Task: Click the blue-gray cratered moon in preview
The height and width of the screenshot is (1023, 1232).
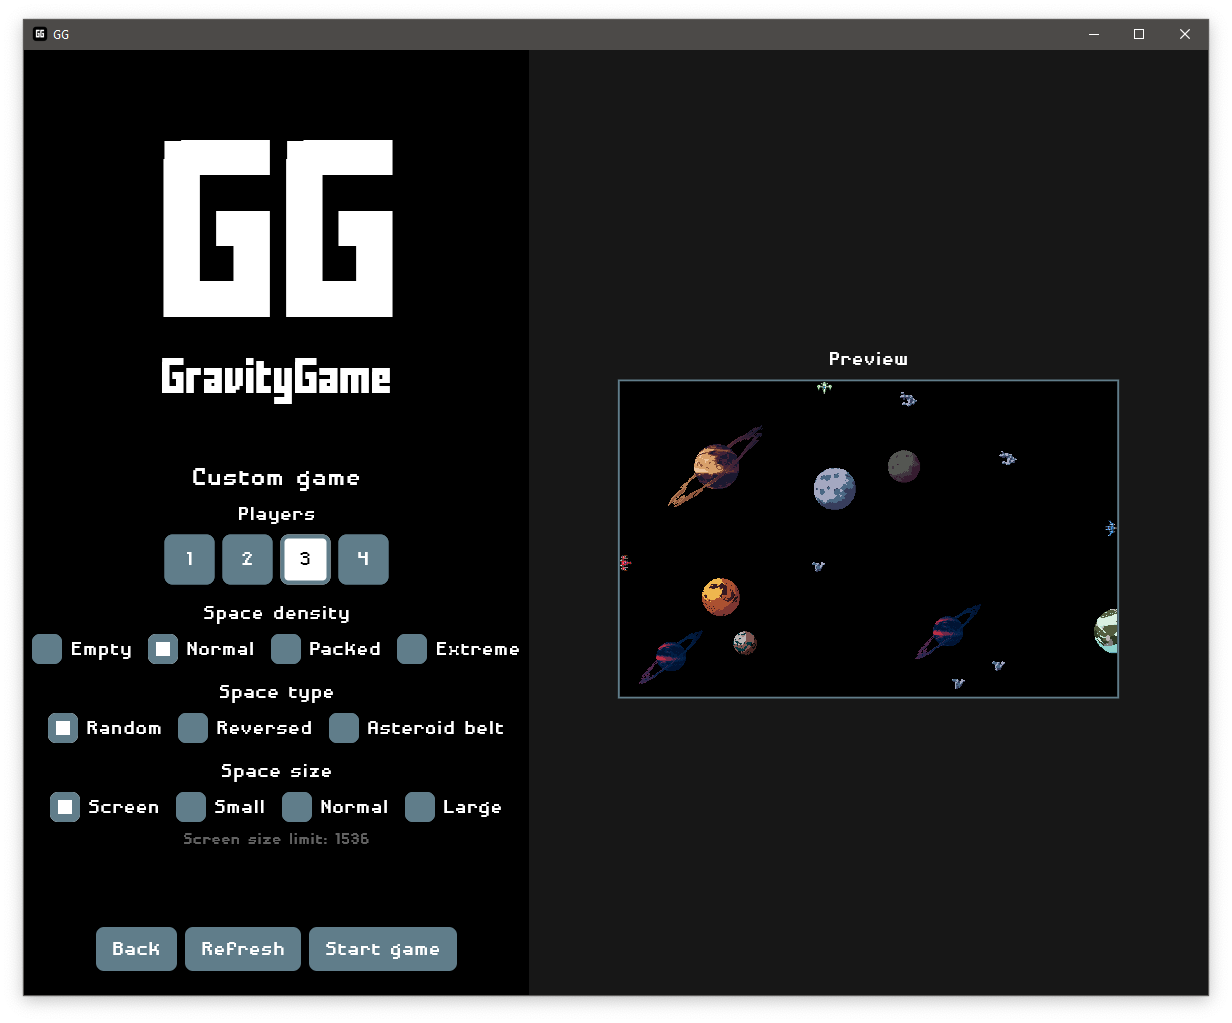Action: click(834, 489)
